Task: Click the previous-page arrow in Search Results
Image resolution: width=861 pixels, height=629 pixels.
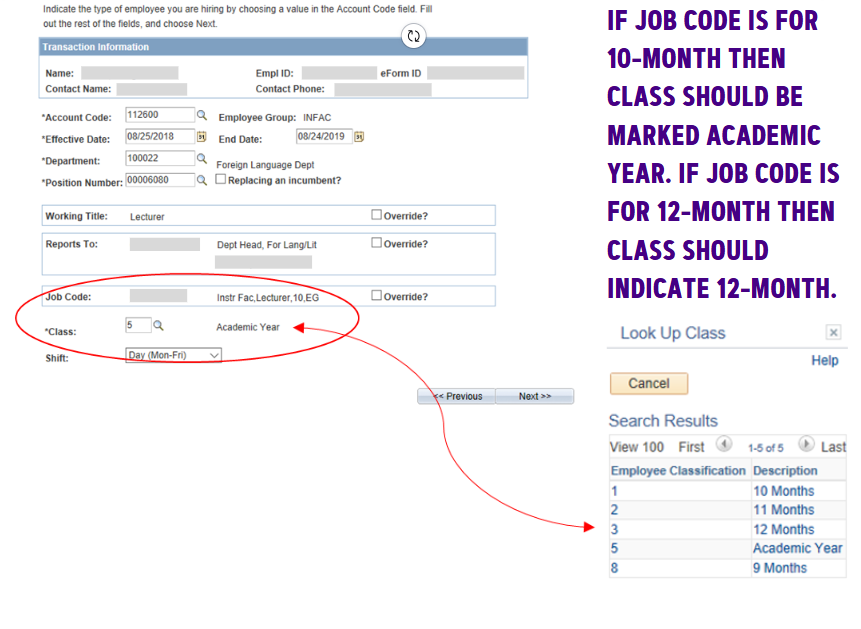Action: (724, 446)
